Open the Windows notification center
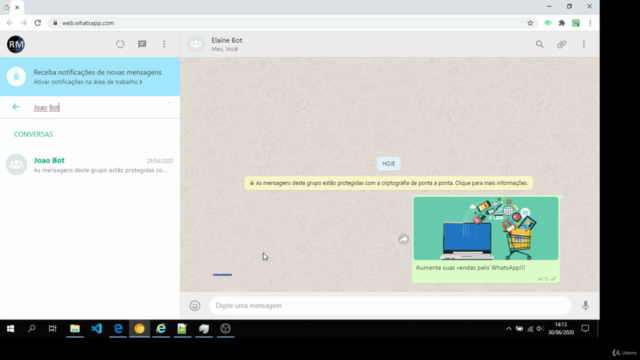The image size is (640, 360). tap(585, 329)
